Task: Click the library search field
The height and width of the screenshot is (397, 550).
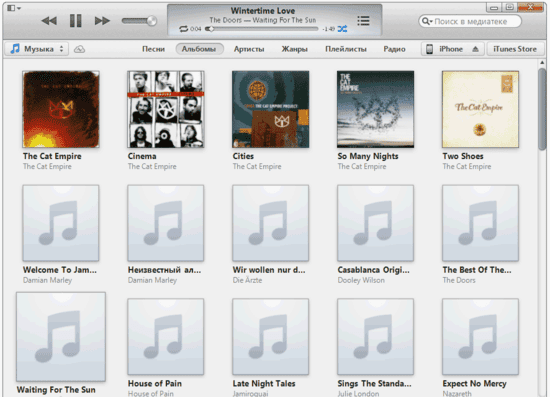Action: tap(470, 21)
